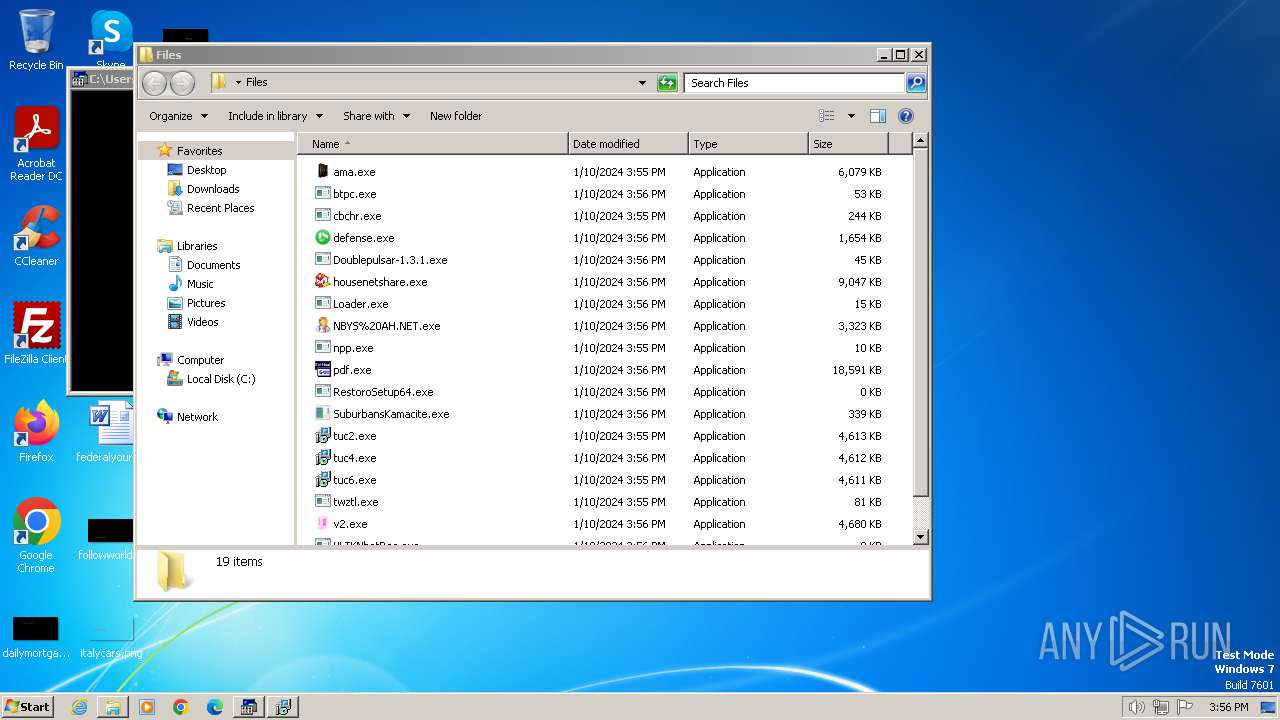Select Desktop in Favorites
This screenshot has width=1280, height=720.
tap(206, 170)
